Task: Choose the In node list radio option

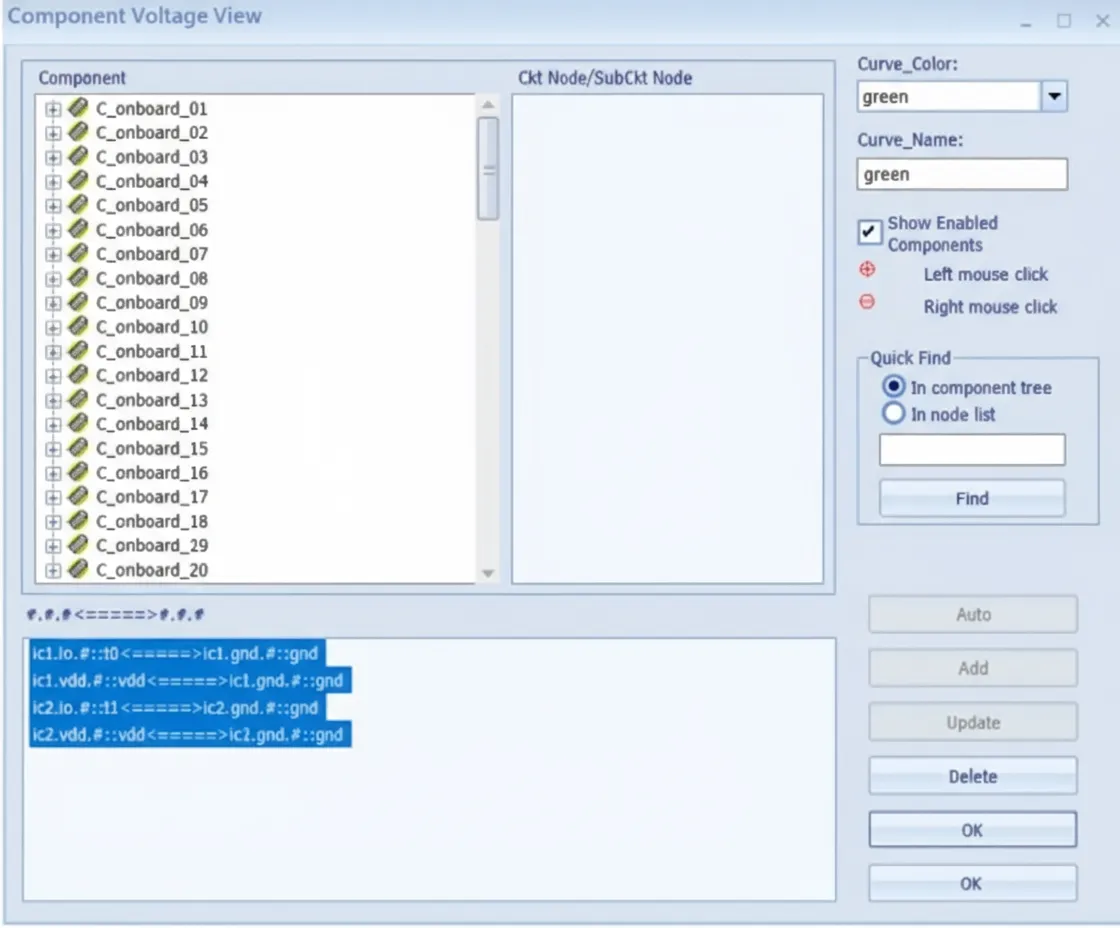Action: coord(894,414)
